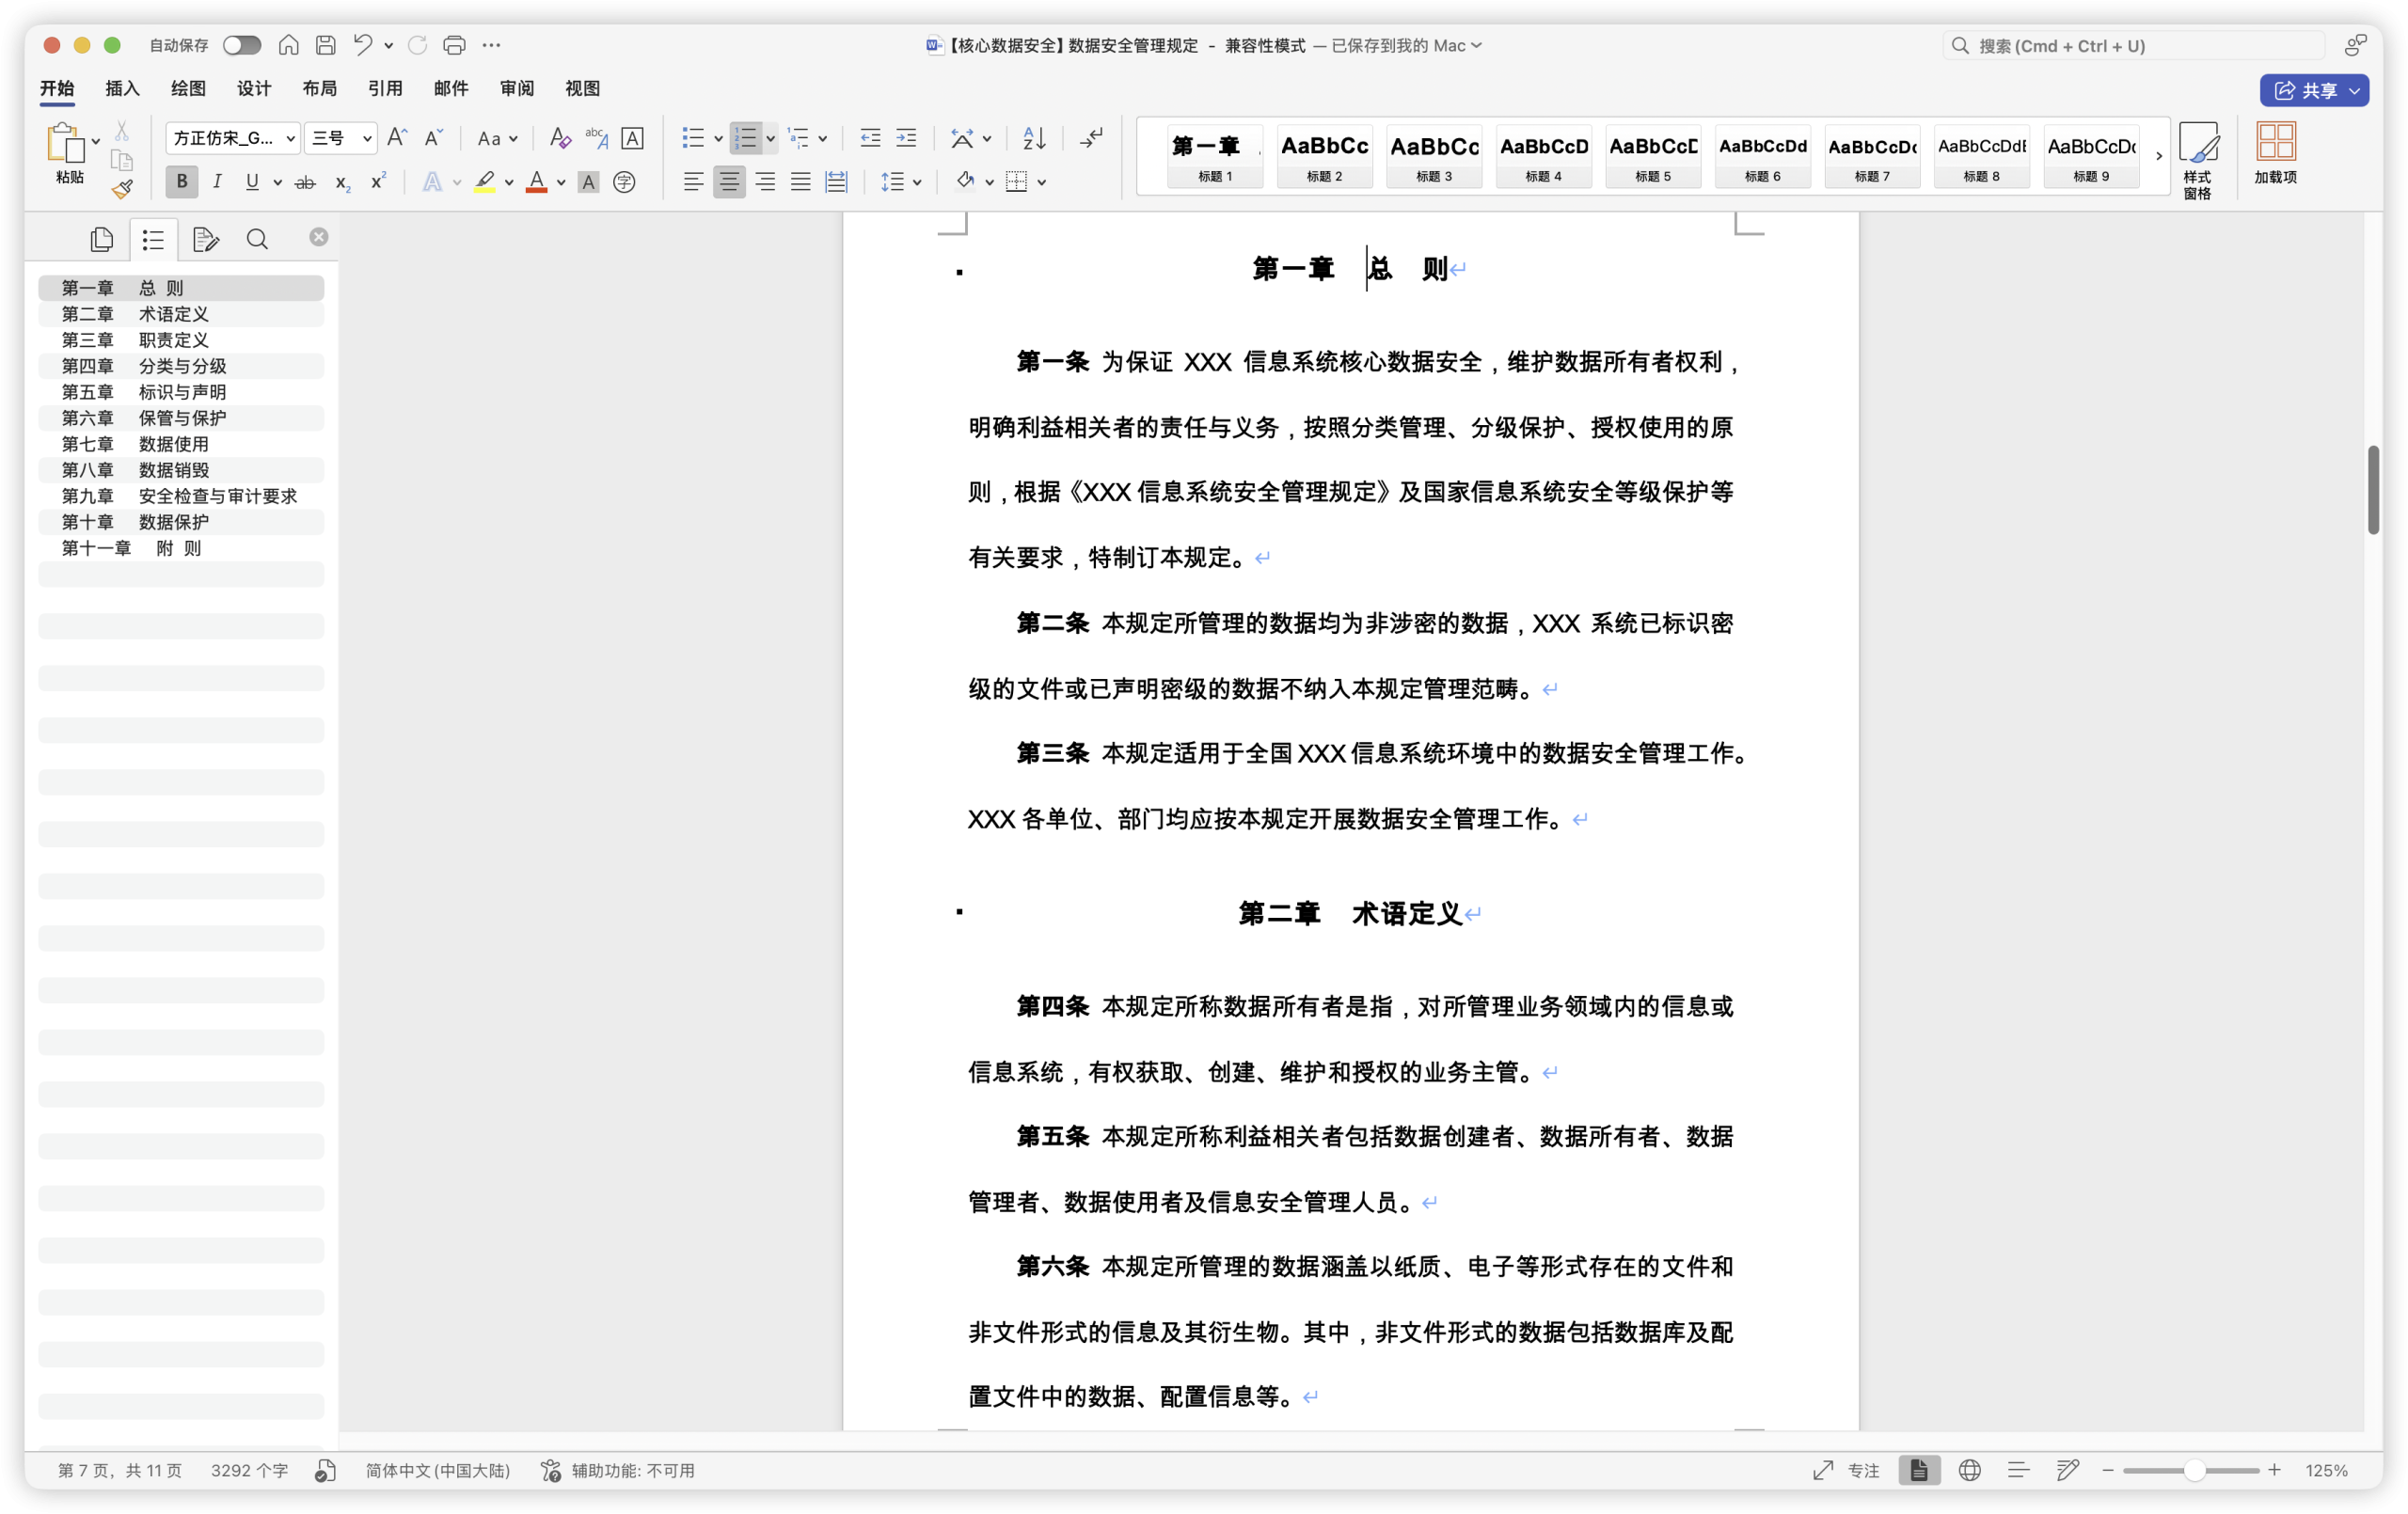The image size is (2408, 1514).
Task: Open the 样式窗格 style pane
Action: click(x=2199, y=157)
